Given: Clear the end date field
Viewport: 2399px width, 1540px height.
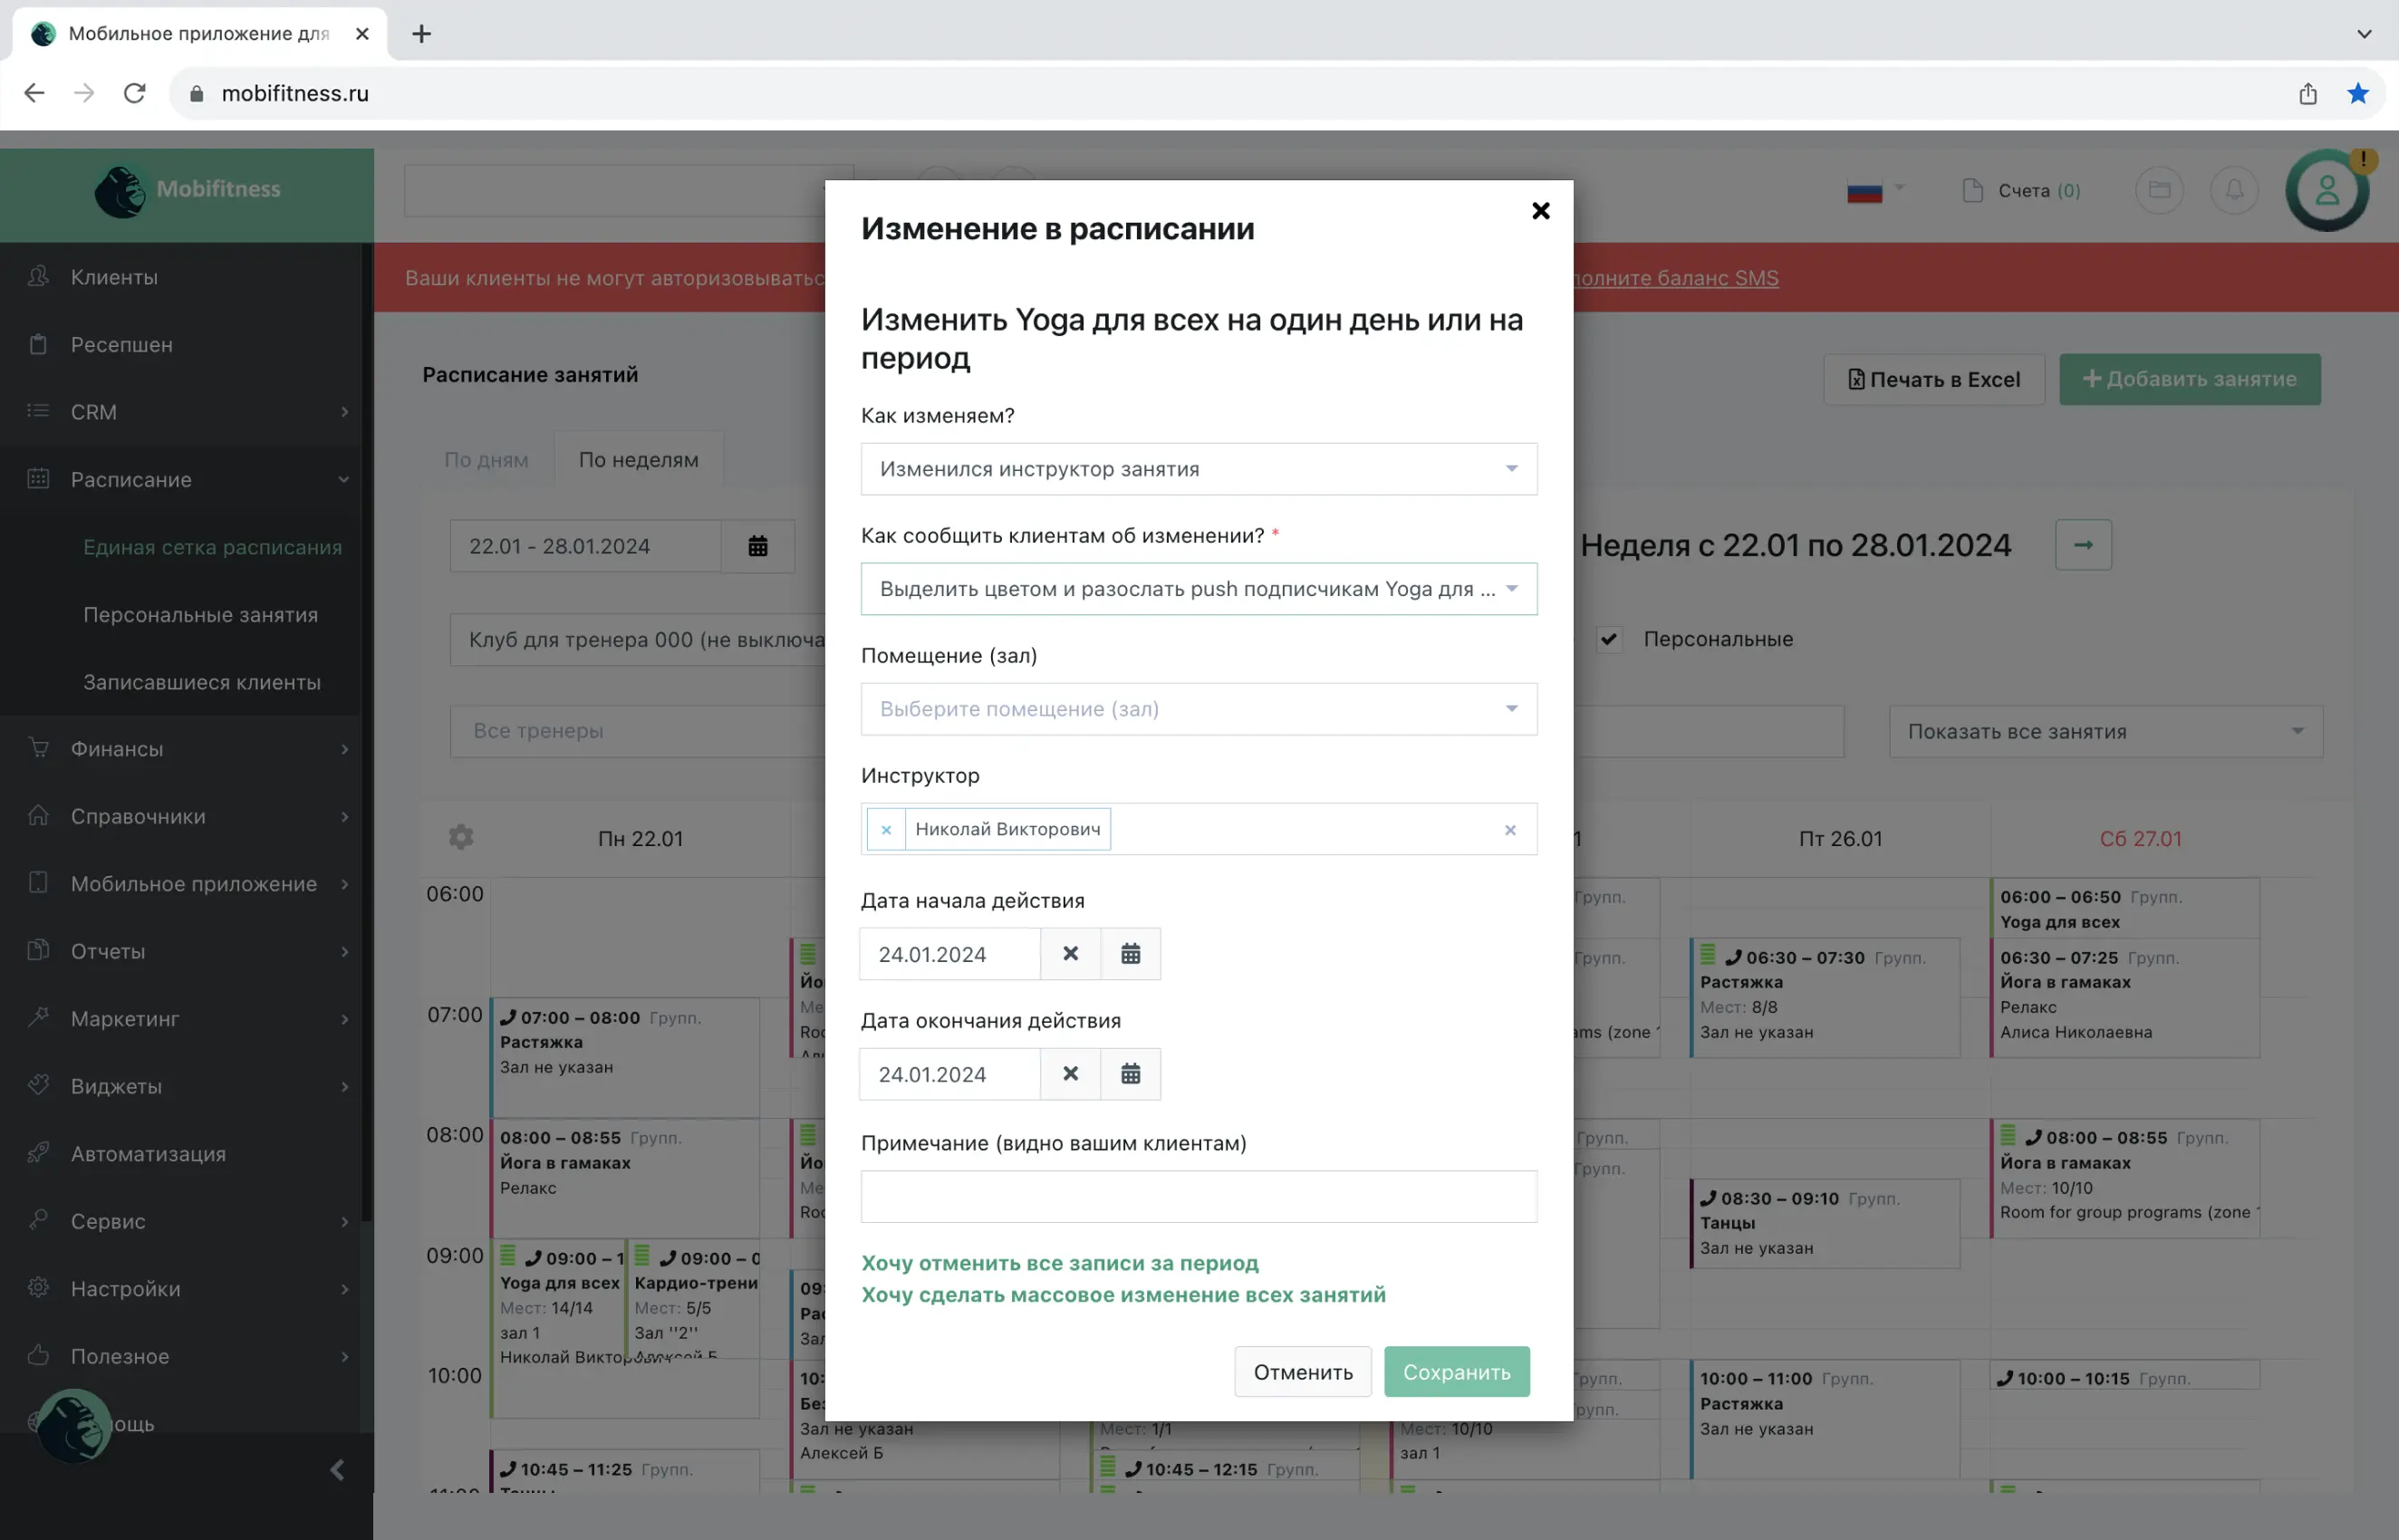Looking at the screenshot, I should pos(1070,1074).
